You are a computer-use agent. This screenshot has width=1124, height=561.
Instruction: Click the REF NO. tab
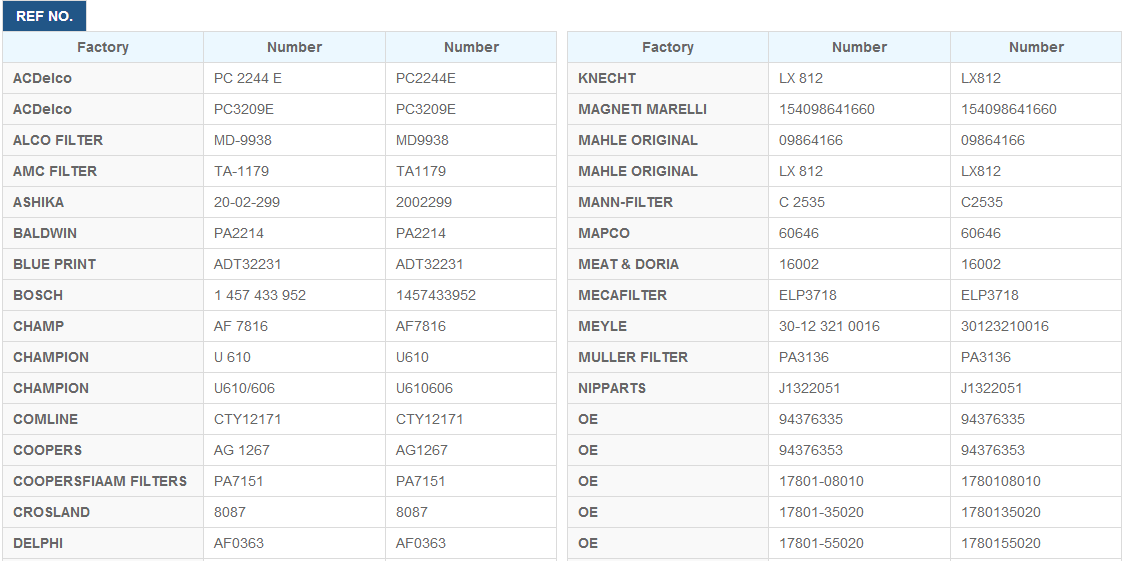(x=45, y=16)
